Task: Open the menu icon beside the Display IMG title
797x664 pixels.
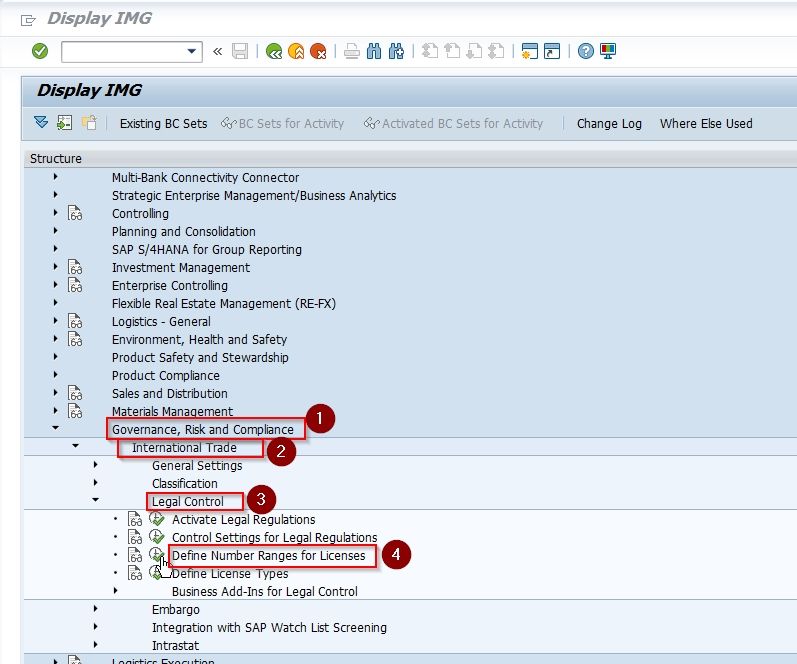Action: pos(28,20)
